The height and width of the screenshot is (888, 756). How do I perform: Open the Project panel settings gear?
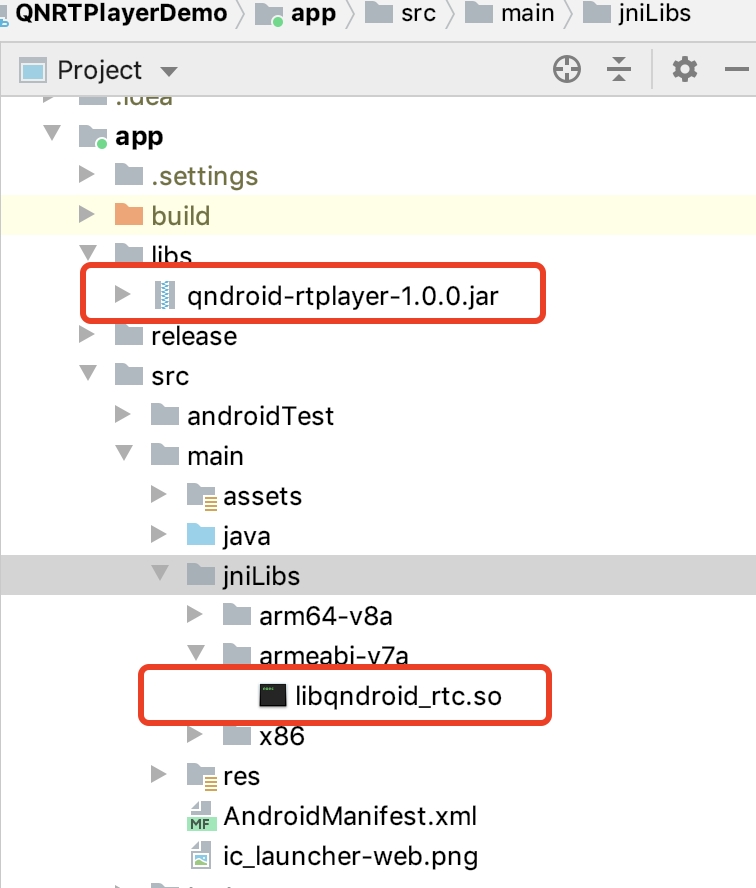685,70
